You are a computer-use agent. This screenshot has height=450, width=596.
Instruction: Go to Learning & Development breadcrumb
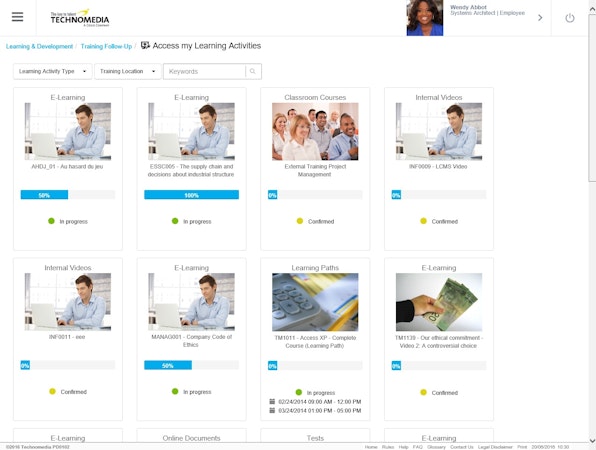pos(39,46)
